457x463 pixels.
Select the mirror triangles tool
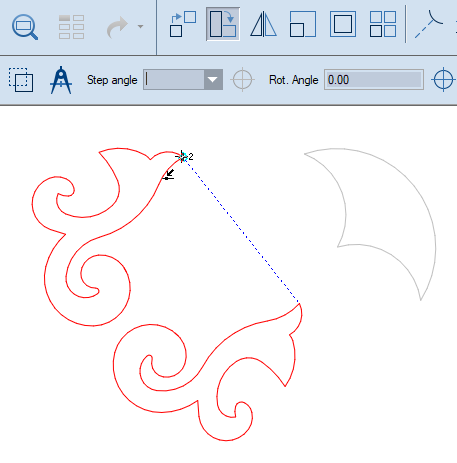tap(263, 24)
